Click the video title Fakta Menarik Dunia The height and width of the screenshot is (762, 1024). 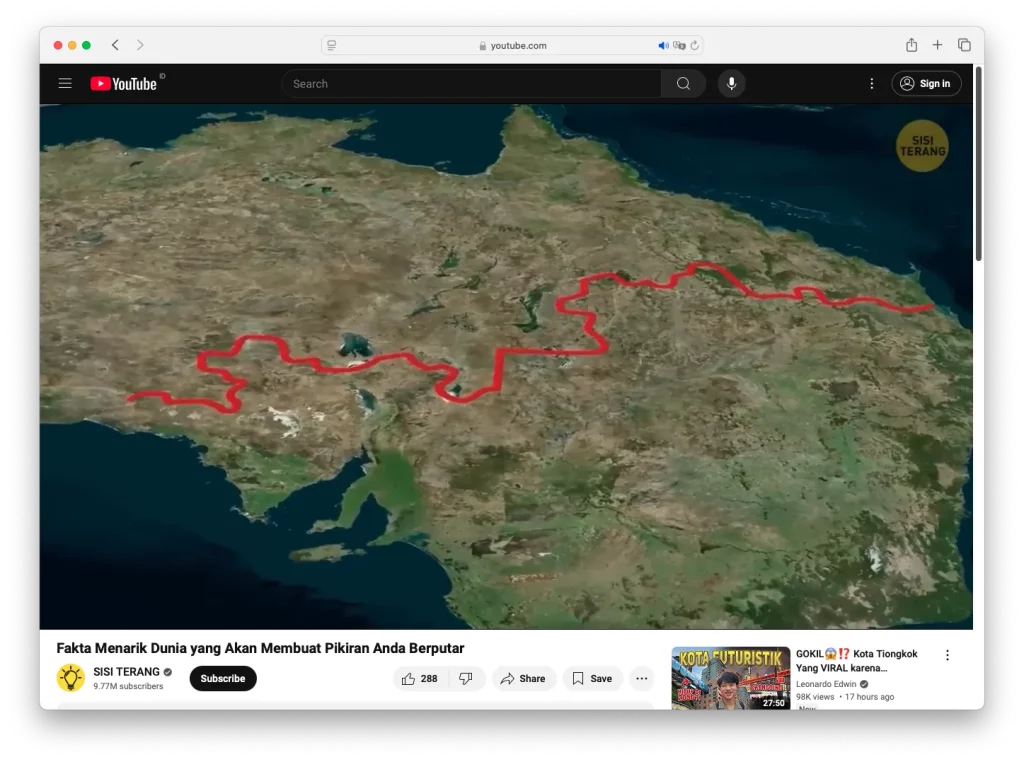click(260, 648)
